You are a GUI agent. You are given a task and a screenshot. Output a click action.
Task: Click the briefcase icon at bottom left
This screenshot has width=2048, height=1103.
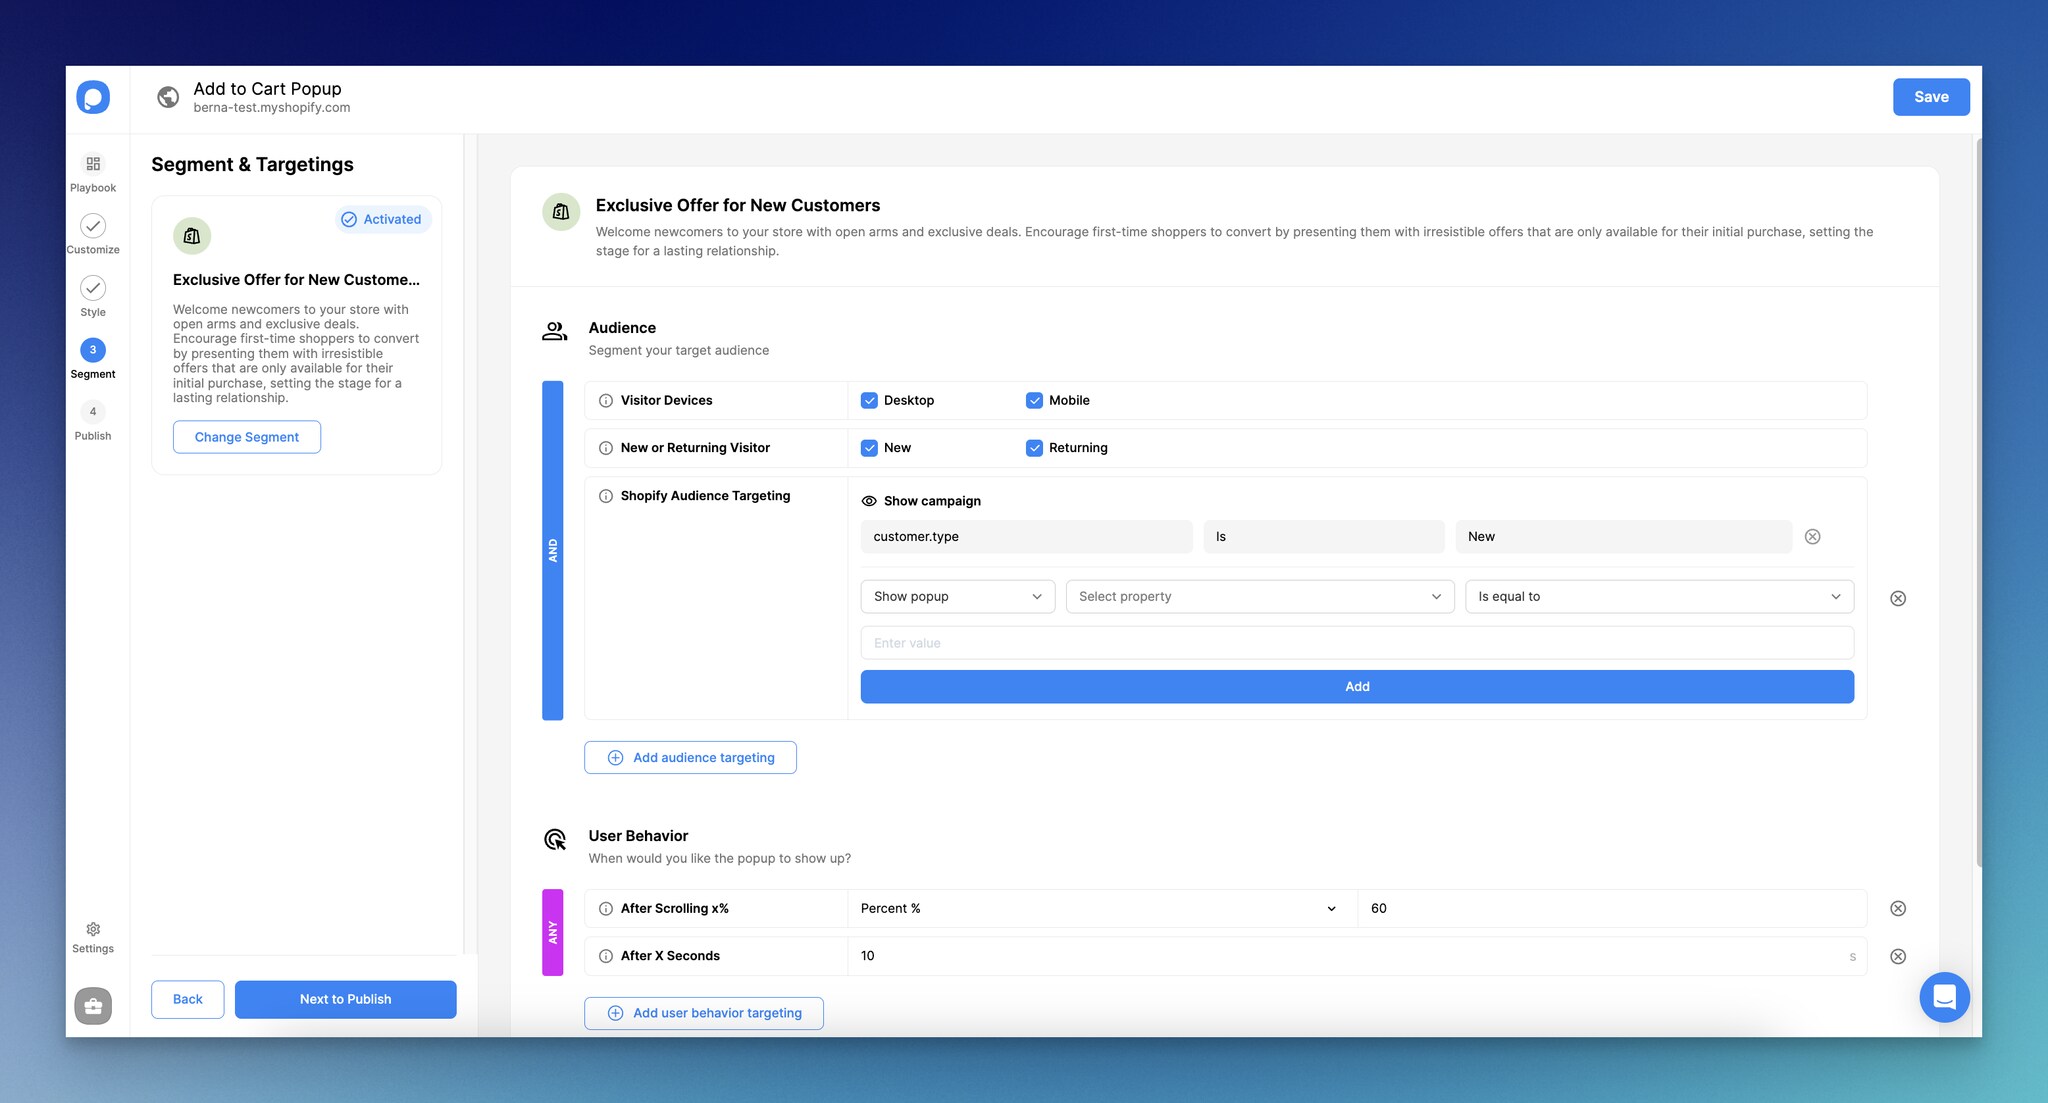point(93,1006)
